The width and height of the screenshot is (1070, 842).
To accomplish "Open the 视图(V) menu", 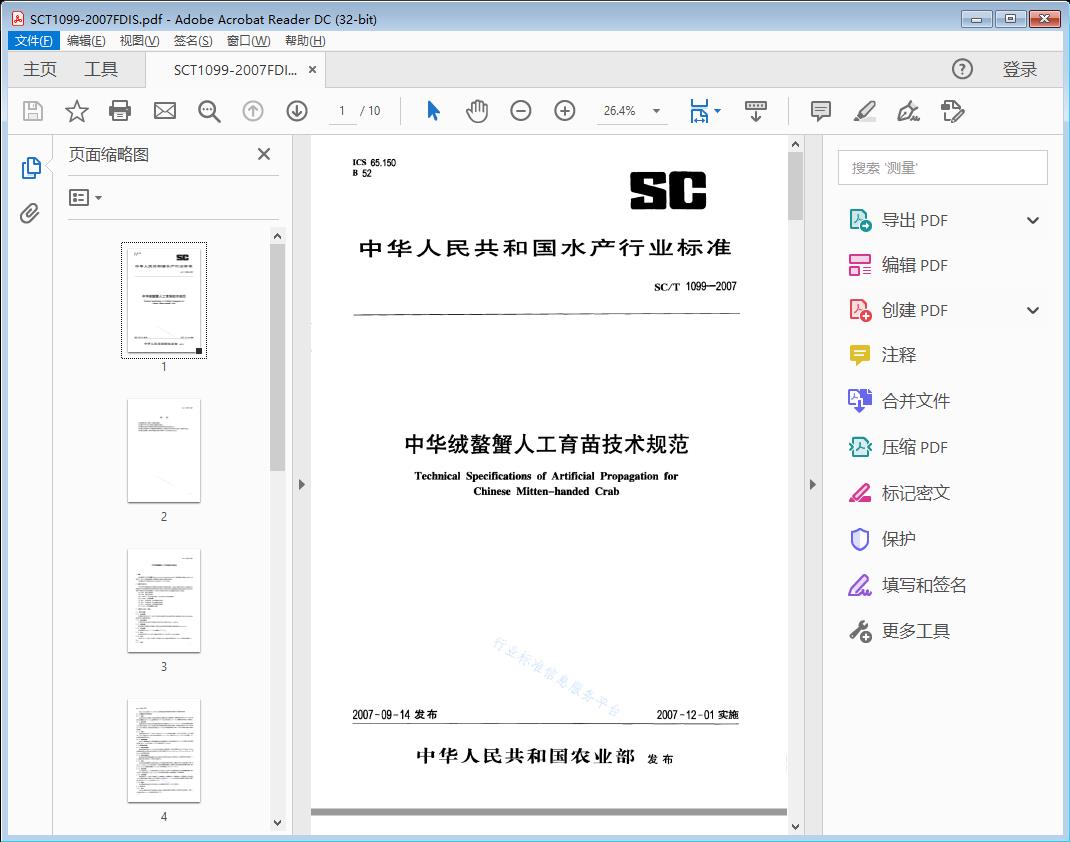I will tap(139, 41).
